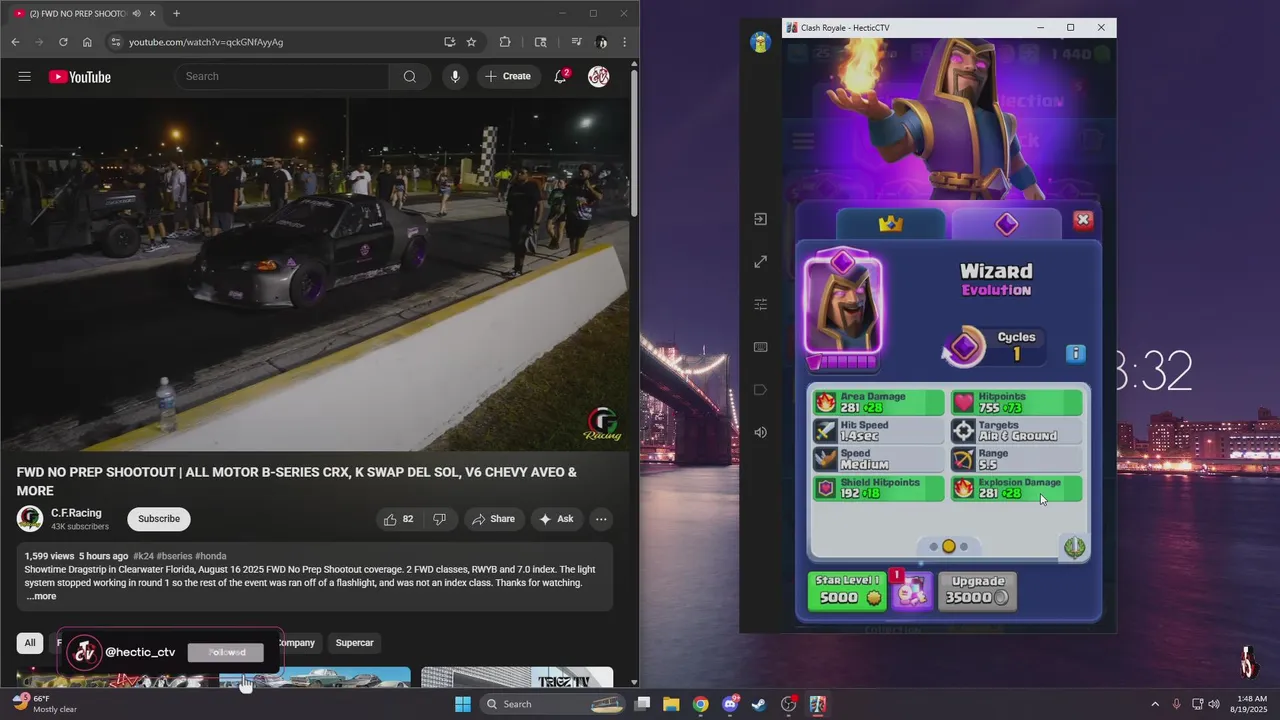This screenshot has width=1280, height=720.
Task: Click the emulator volume speaker icon
Action: pyautogui.click(x=761, y=432)
